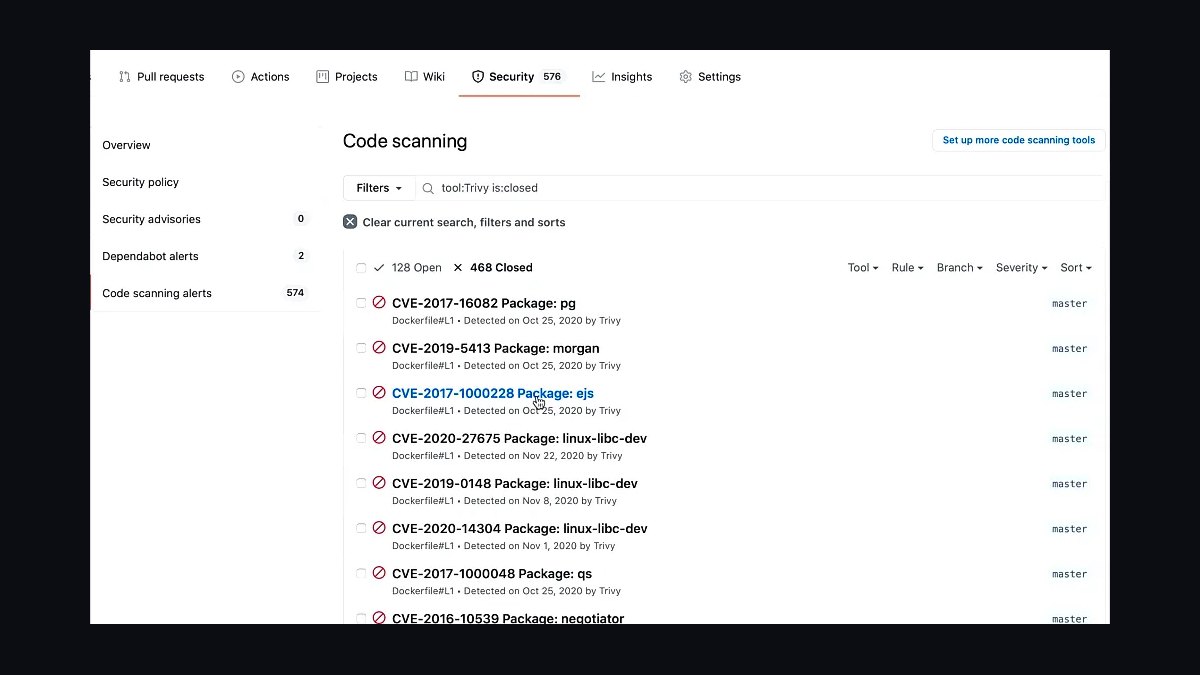This screenshot has height=675, width=1200.
Task: Click closed icon for CVE-2017-1000228 alert
Action: [379, 393]
